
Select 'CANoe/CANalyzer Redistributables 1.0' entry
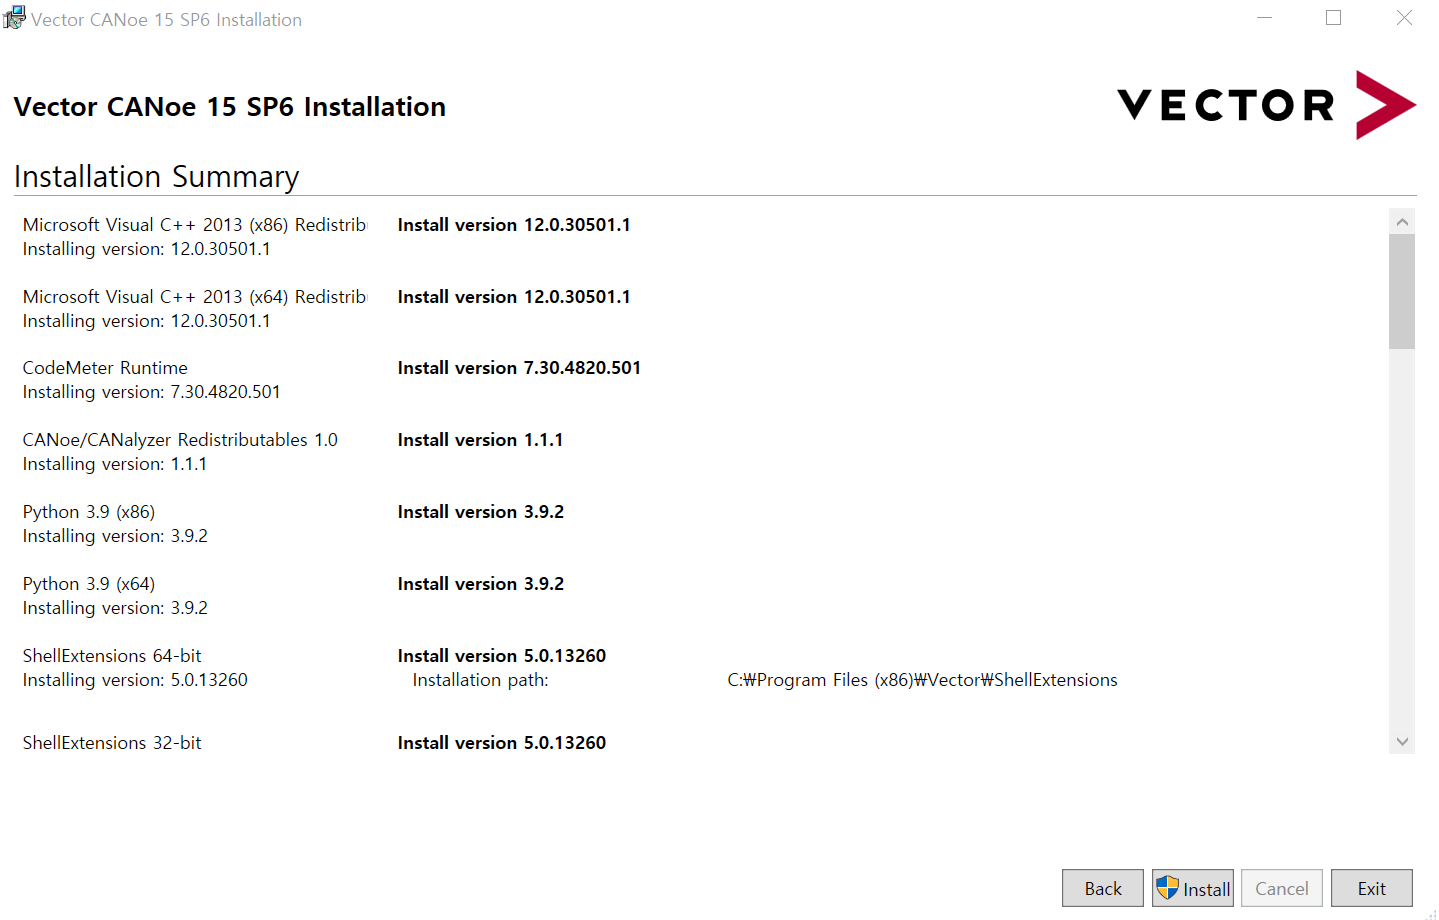[x=180, y=440]
